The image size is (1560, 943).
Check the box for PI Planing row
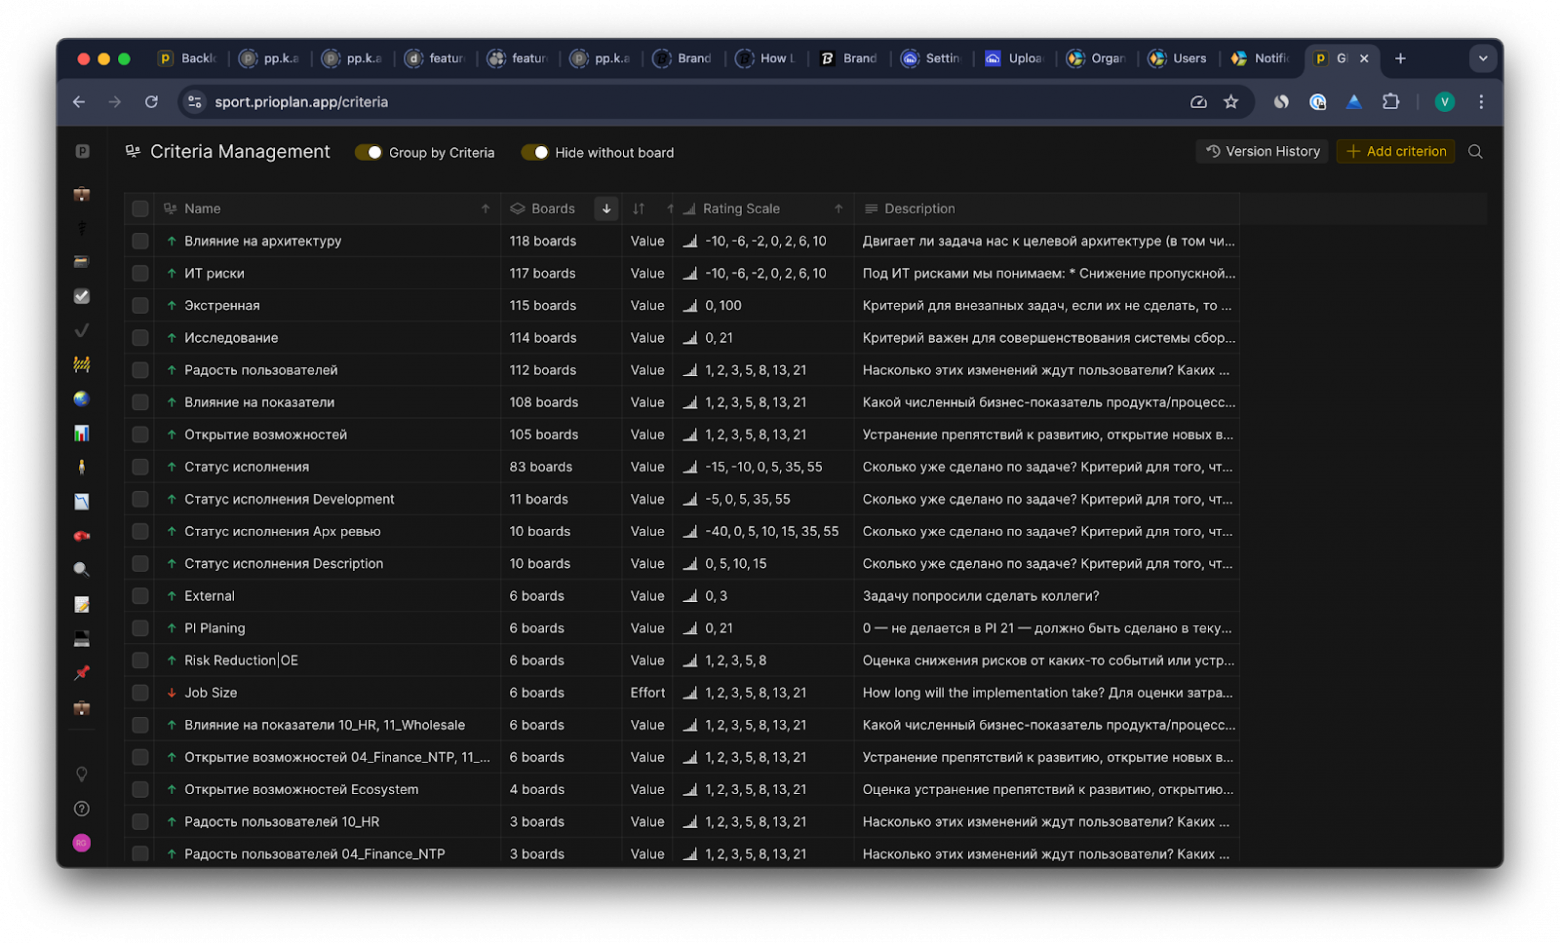[140, 628]
